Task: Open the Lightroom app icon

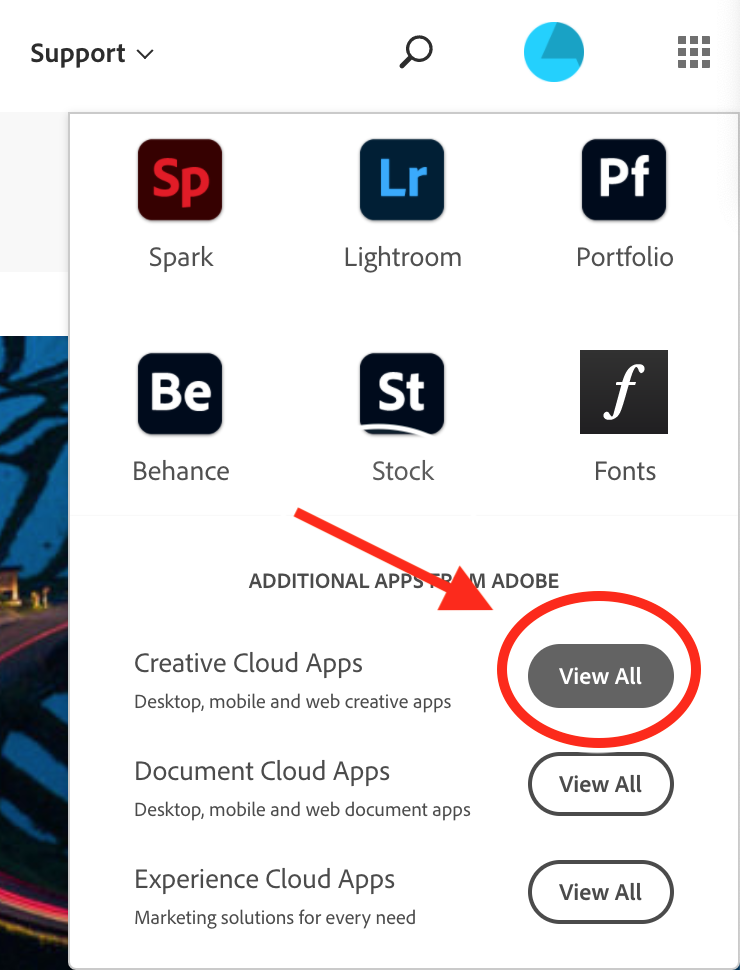Action: [402, 180]
